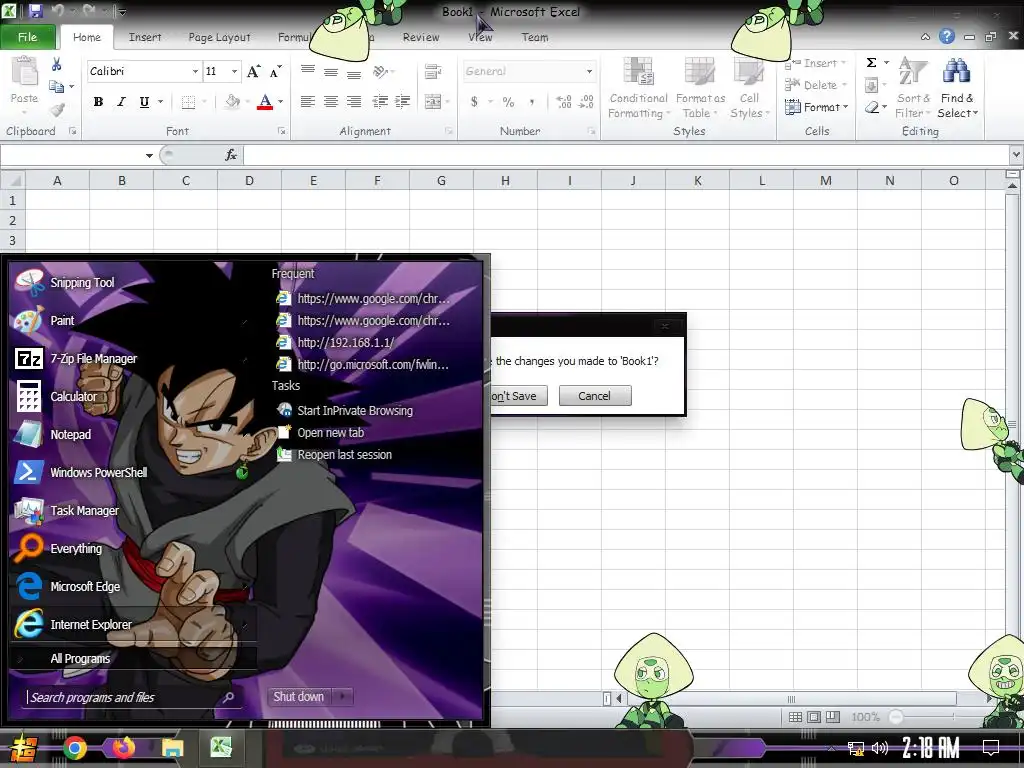Switch to the Page Layout tab

click(x=219, y=37)
